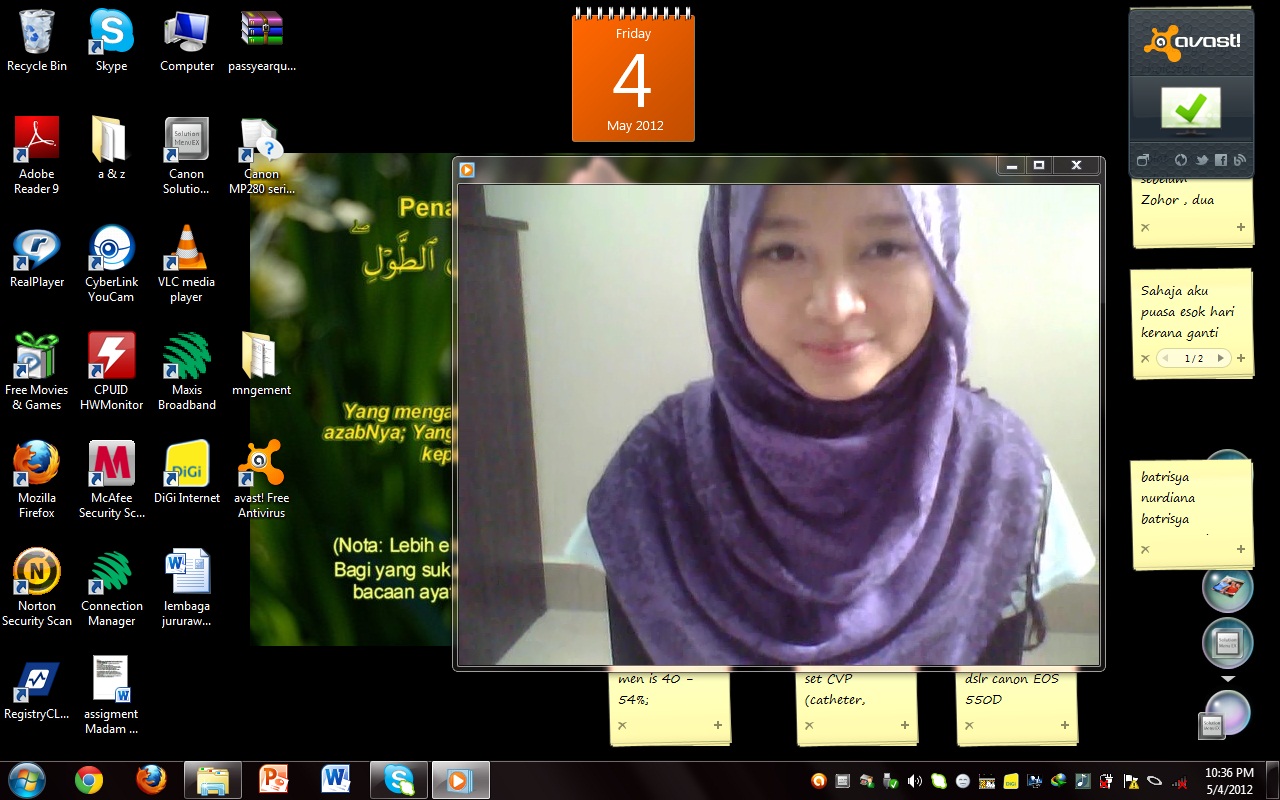Select the media player taskbar button
The height and width of the screenshot is (800, 1280).
tap(460, 780)
